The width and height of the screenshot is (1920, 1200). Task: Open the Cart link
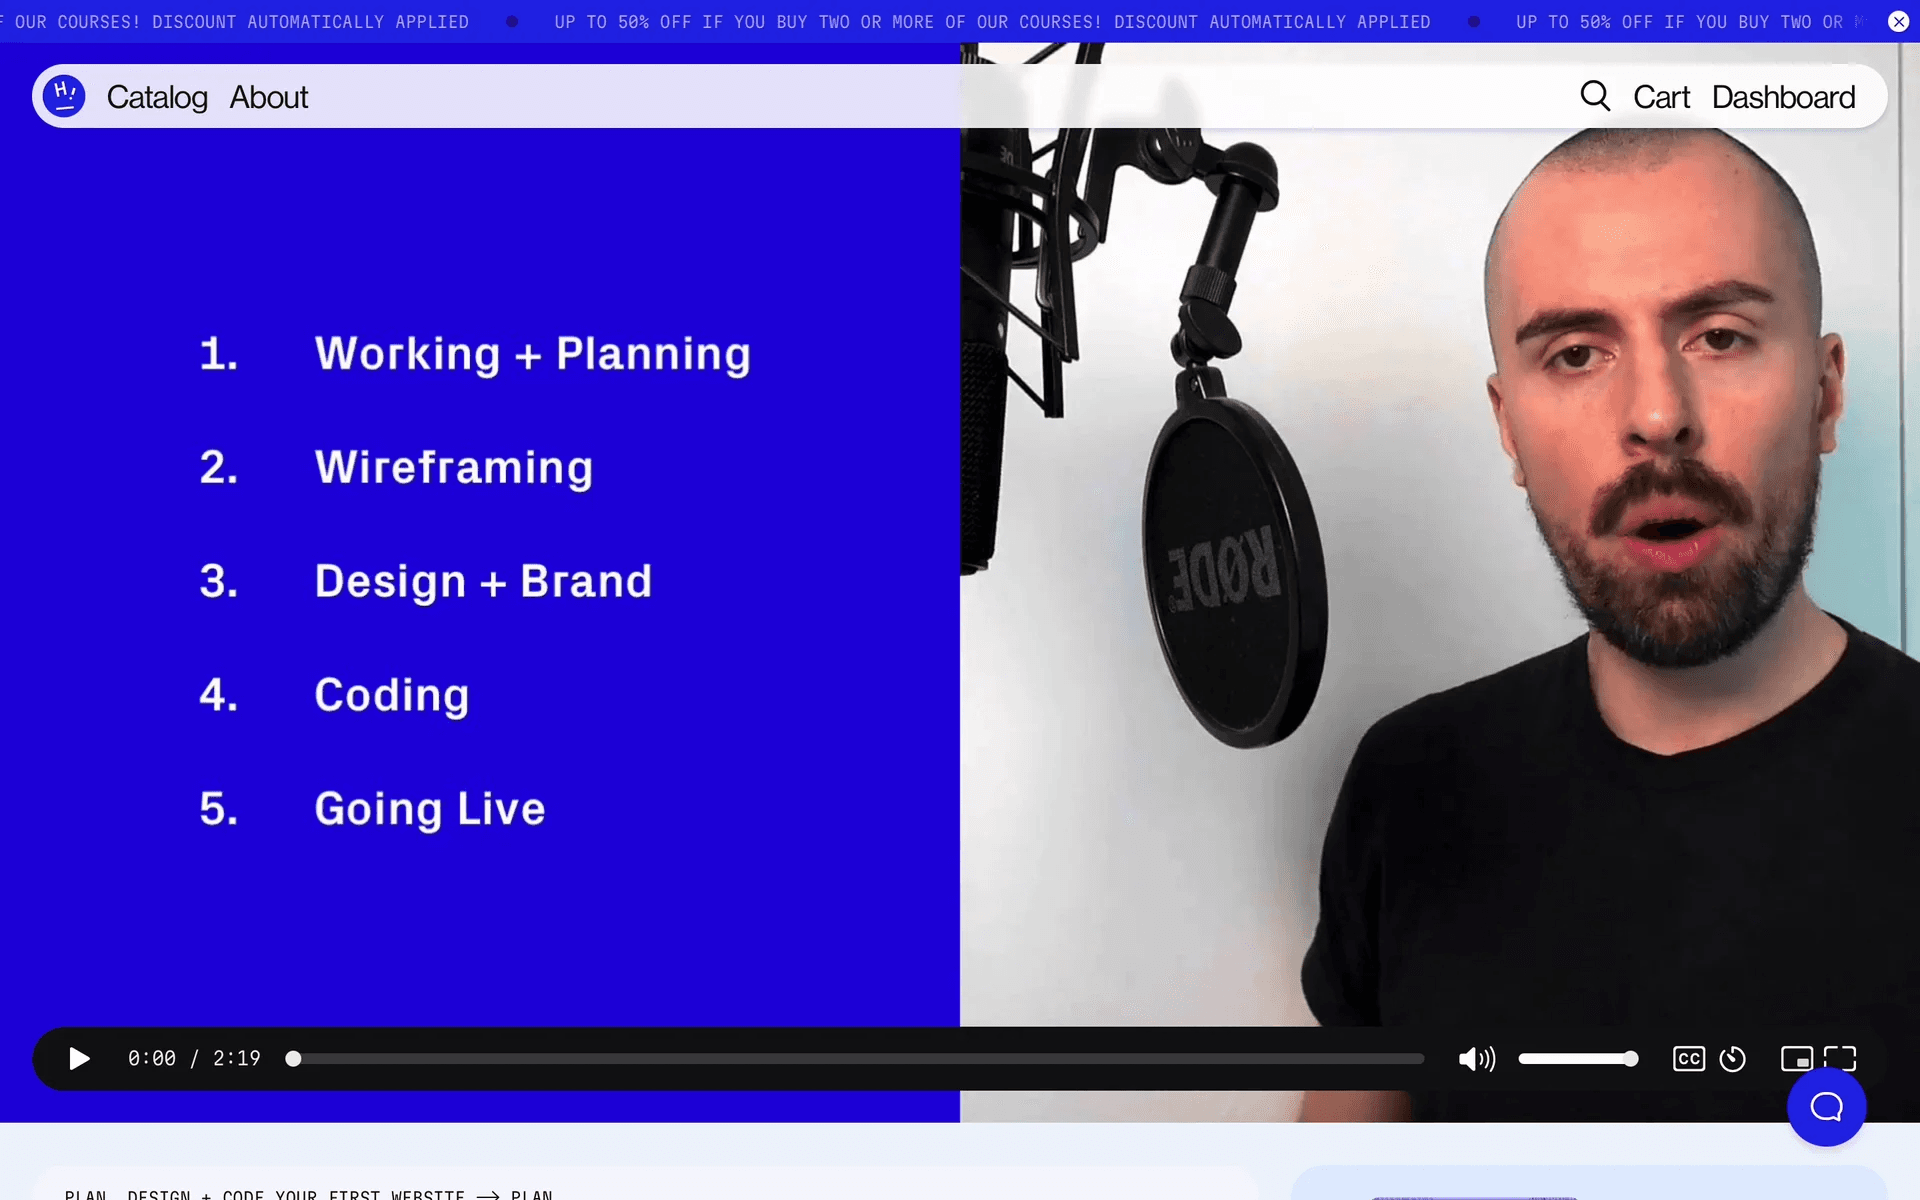pos(1661,97)
